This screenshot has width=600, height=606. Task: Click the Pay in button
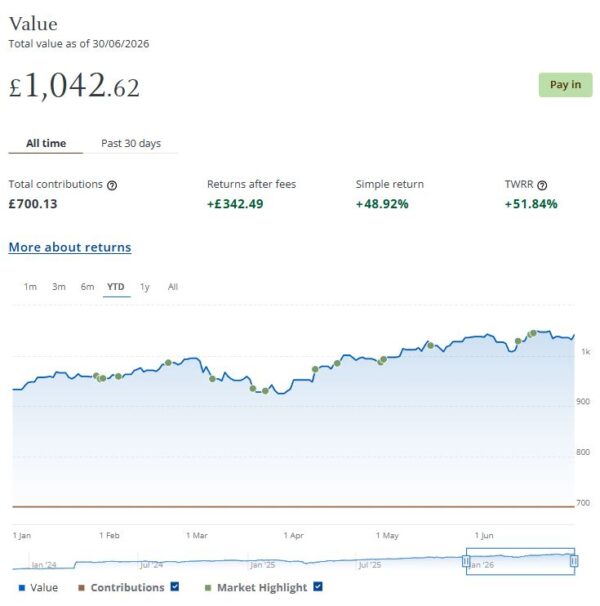565,85
